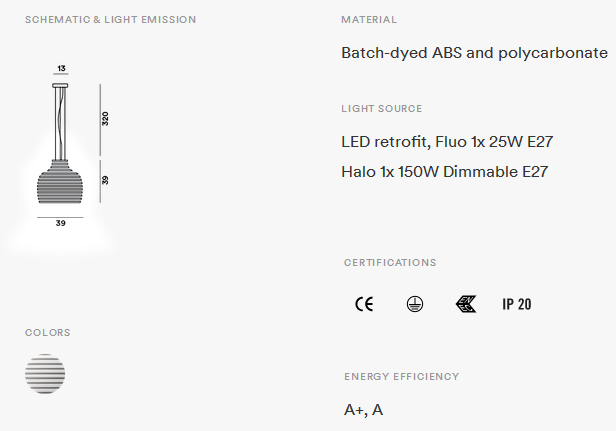
Task: Click the 320 cable length dimension
Action: [105, 119]
